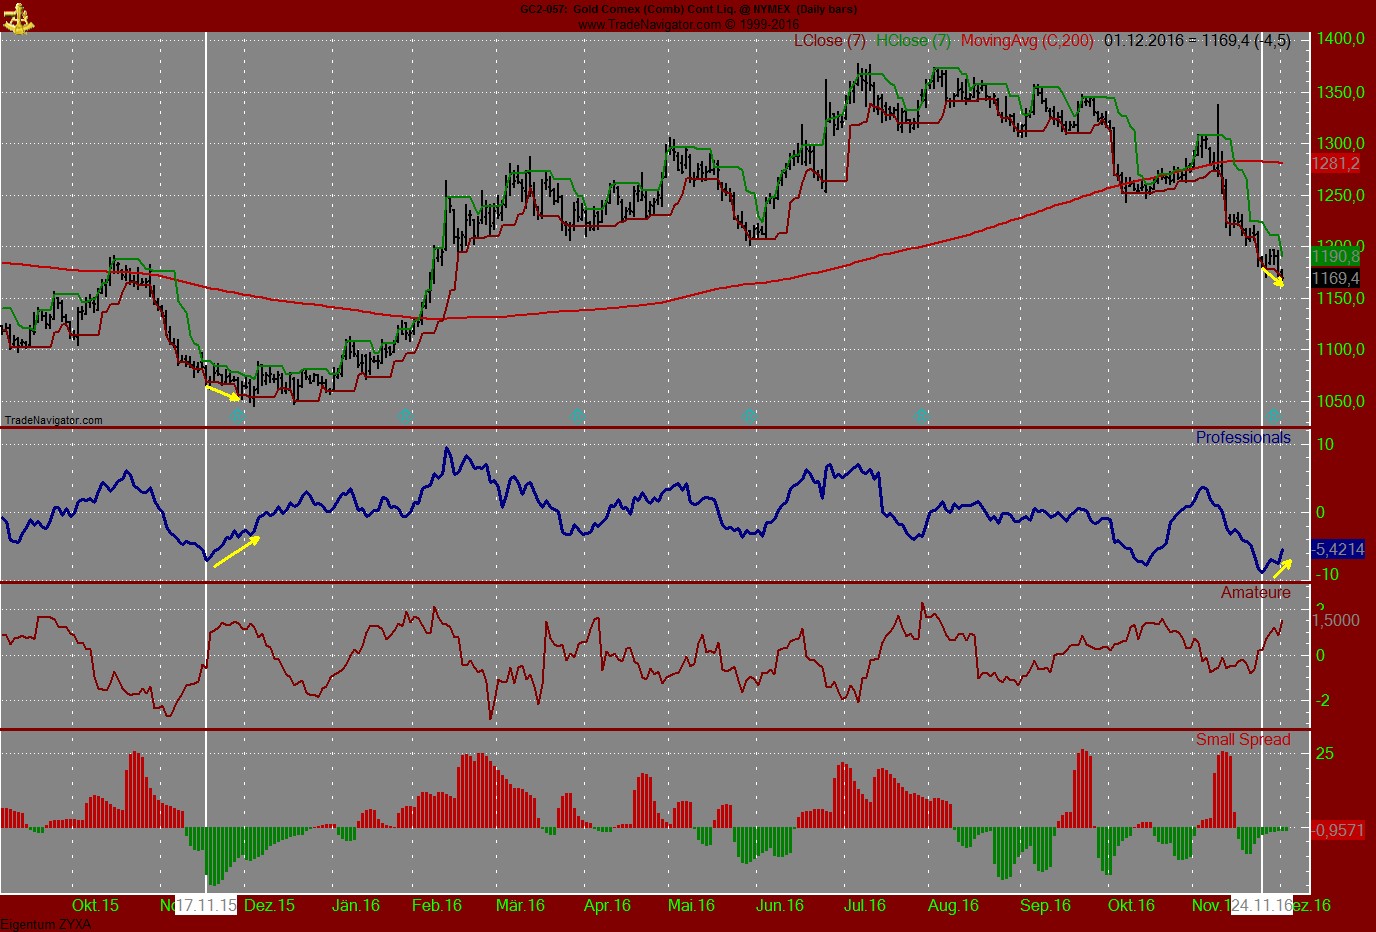Click the teal marker beneath the Februar 2016 price lows
The width and height of the screenshot is (1376, 932).
pyautogui.click(x=405, y=414)
